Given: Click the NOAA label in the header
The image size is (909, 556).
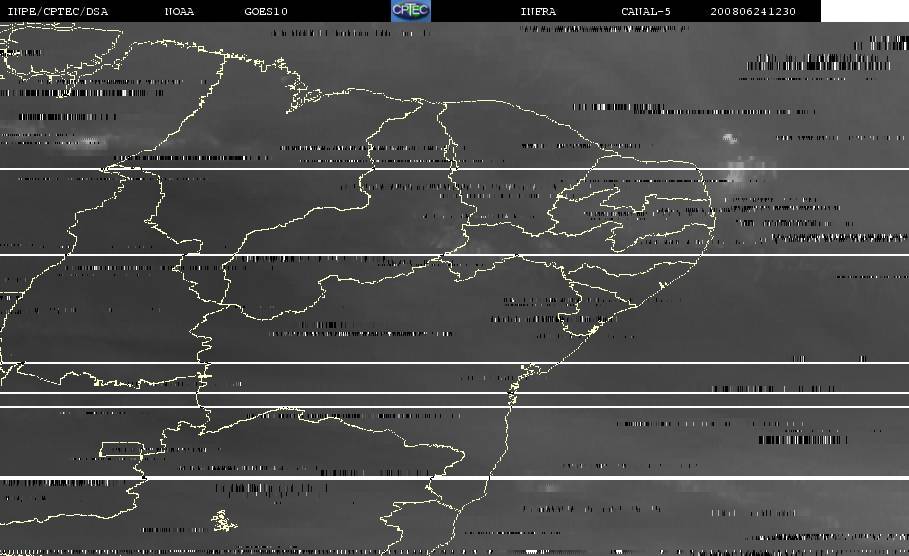Looking at the screenshot, I should (x=179, y=12).
